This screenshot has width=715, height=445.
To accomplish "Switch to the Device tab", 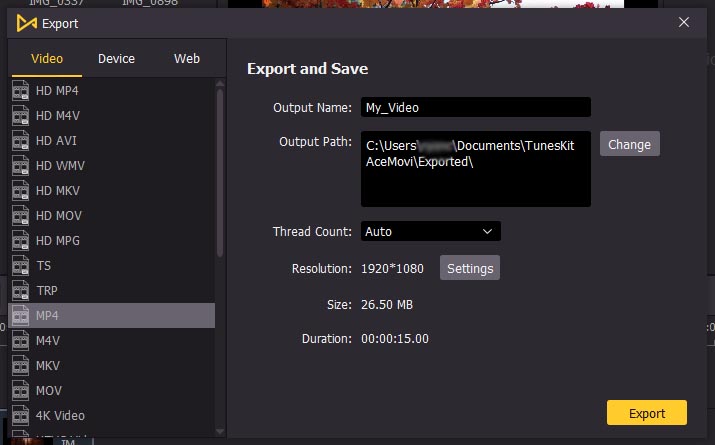I will [116, 59].
